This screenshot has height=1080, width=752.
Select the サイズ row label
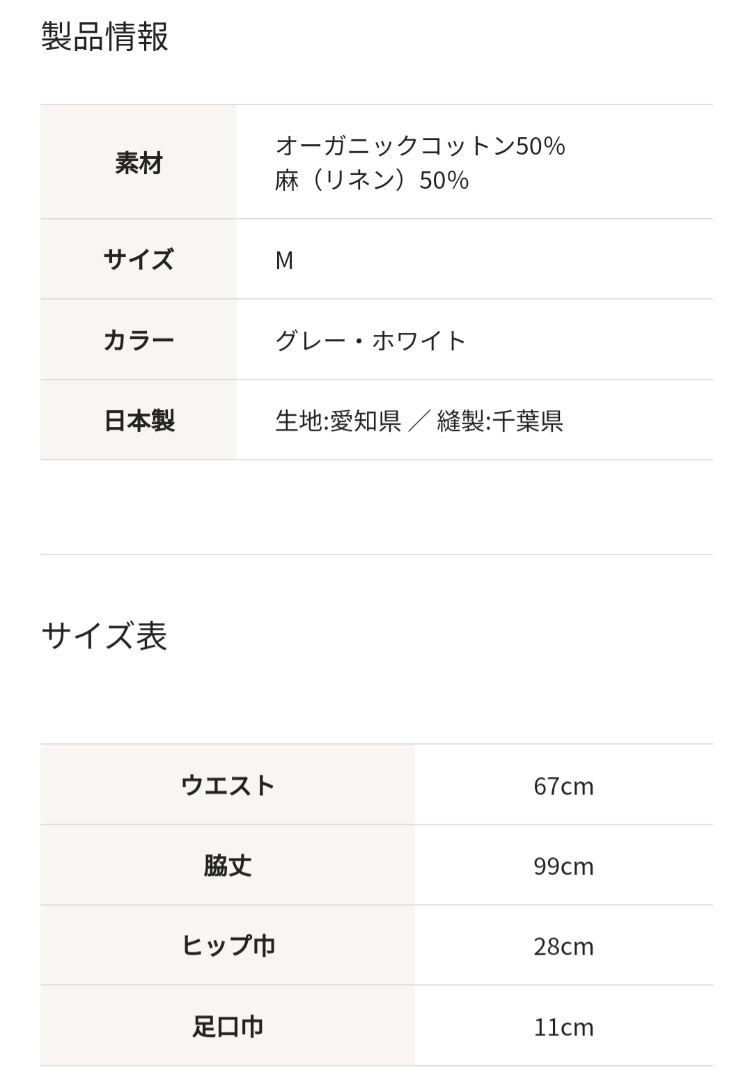tap(138, 260)
